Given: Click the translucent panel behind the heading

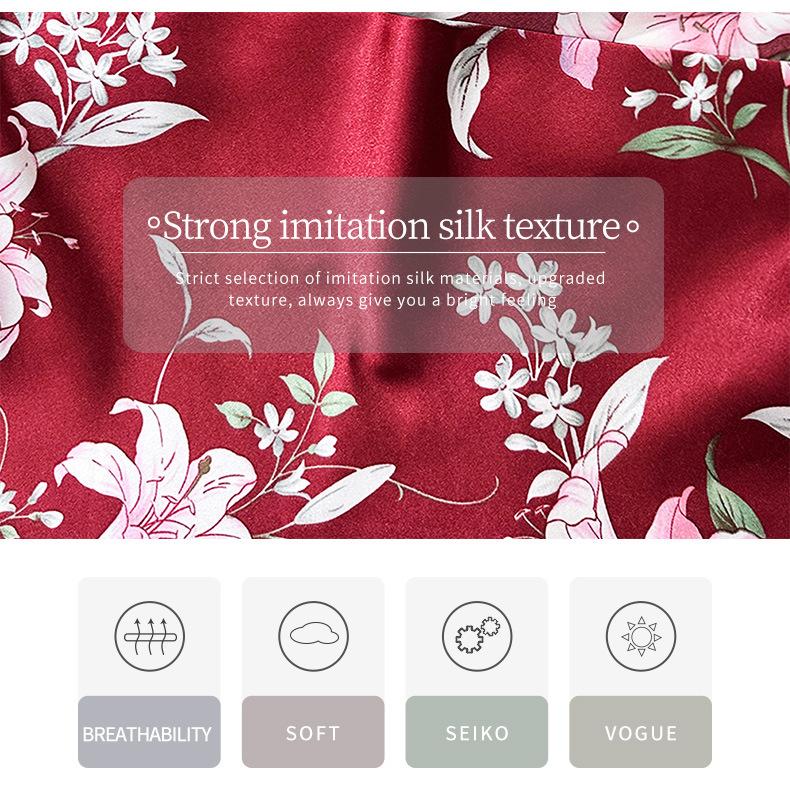Looking at the screenshot, I should click(393, 264).
